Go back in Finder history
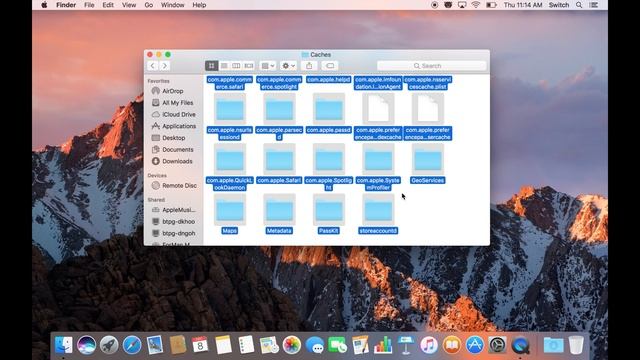640x360 pixels. coord(153,66)
